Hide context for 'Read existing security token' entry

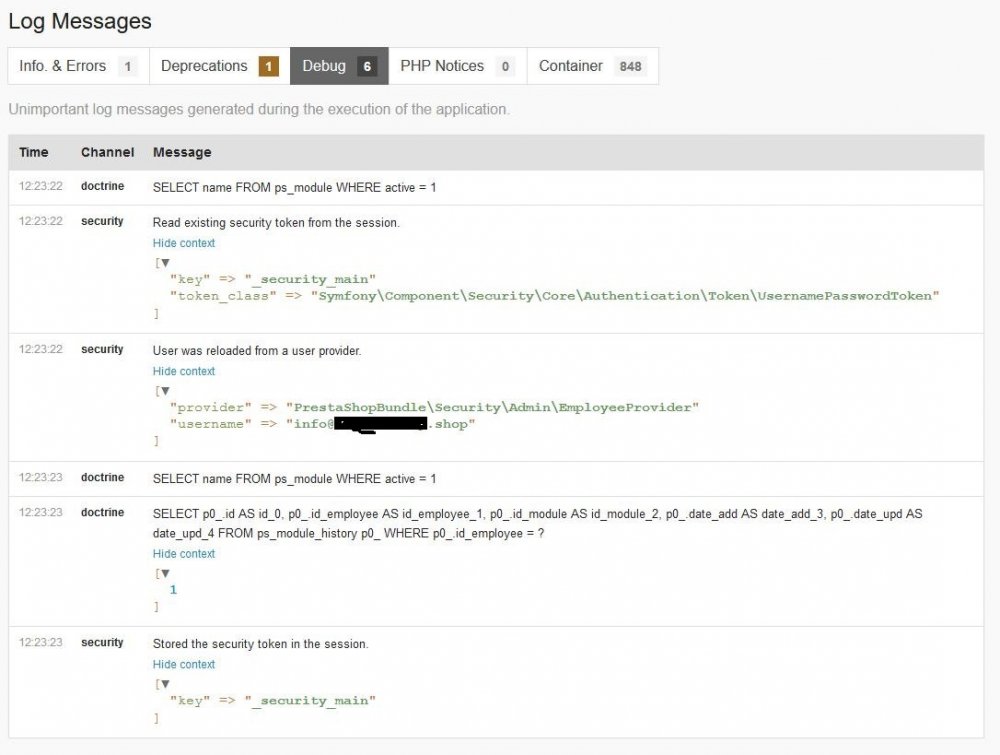184,243
